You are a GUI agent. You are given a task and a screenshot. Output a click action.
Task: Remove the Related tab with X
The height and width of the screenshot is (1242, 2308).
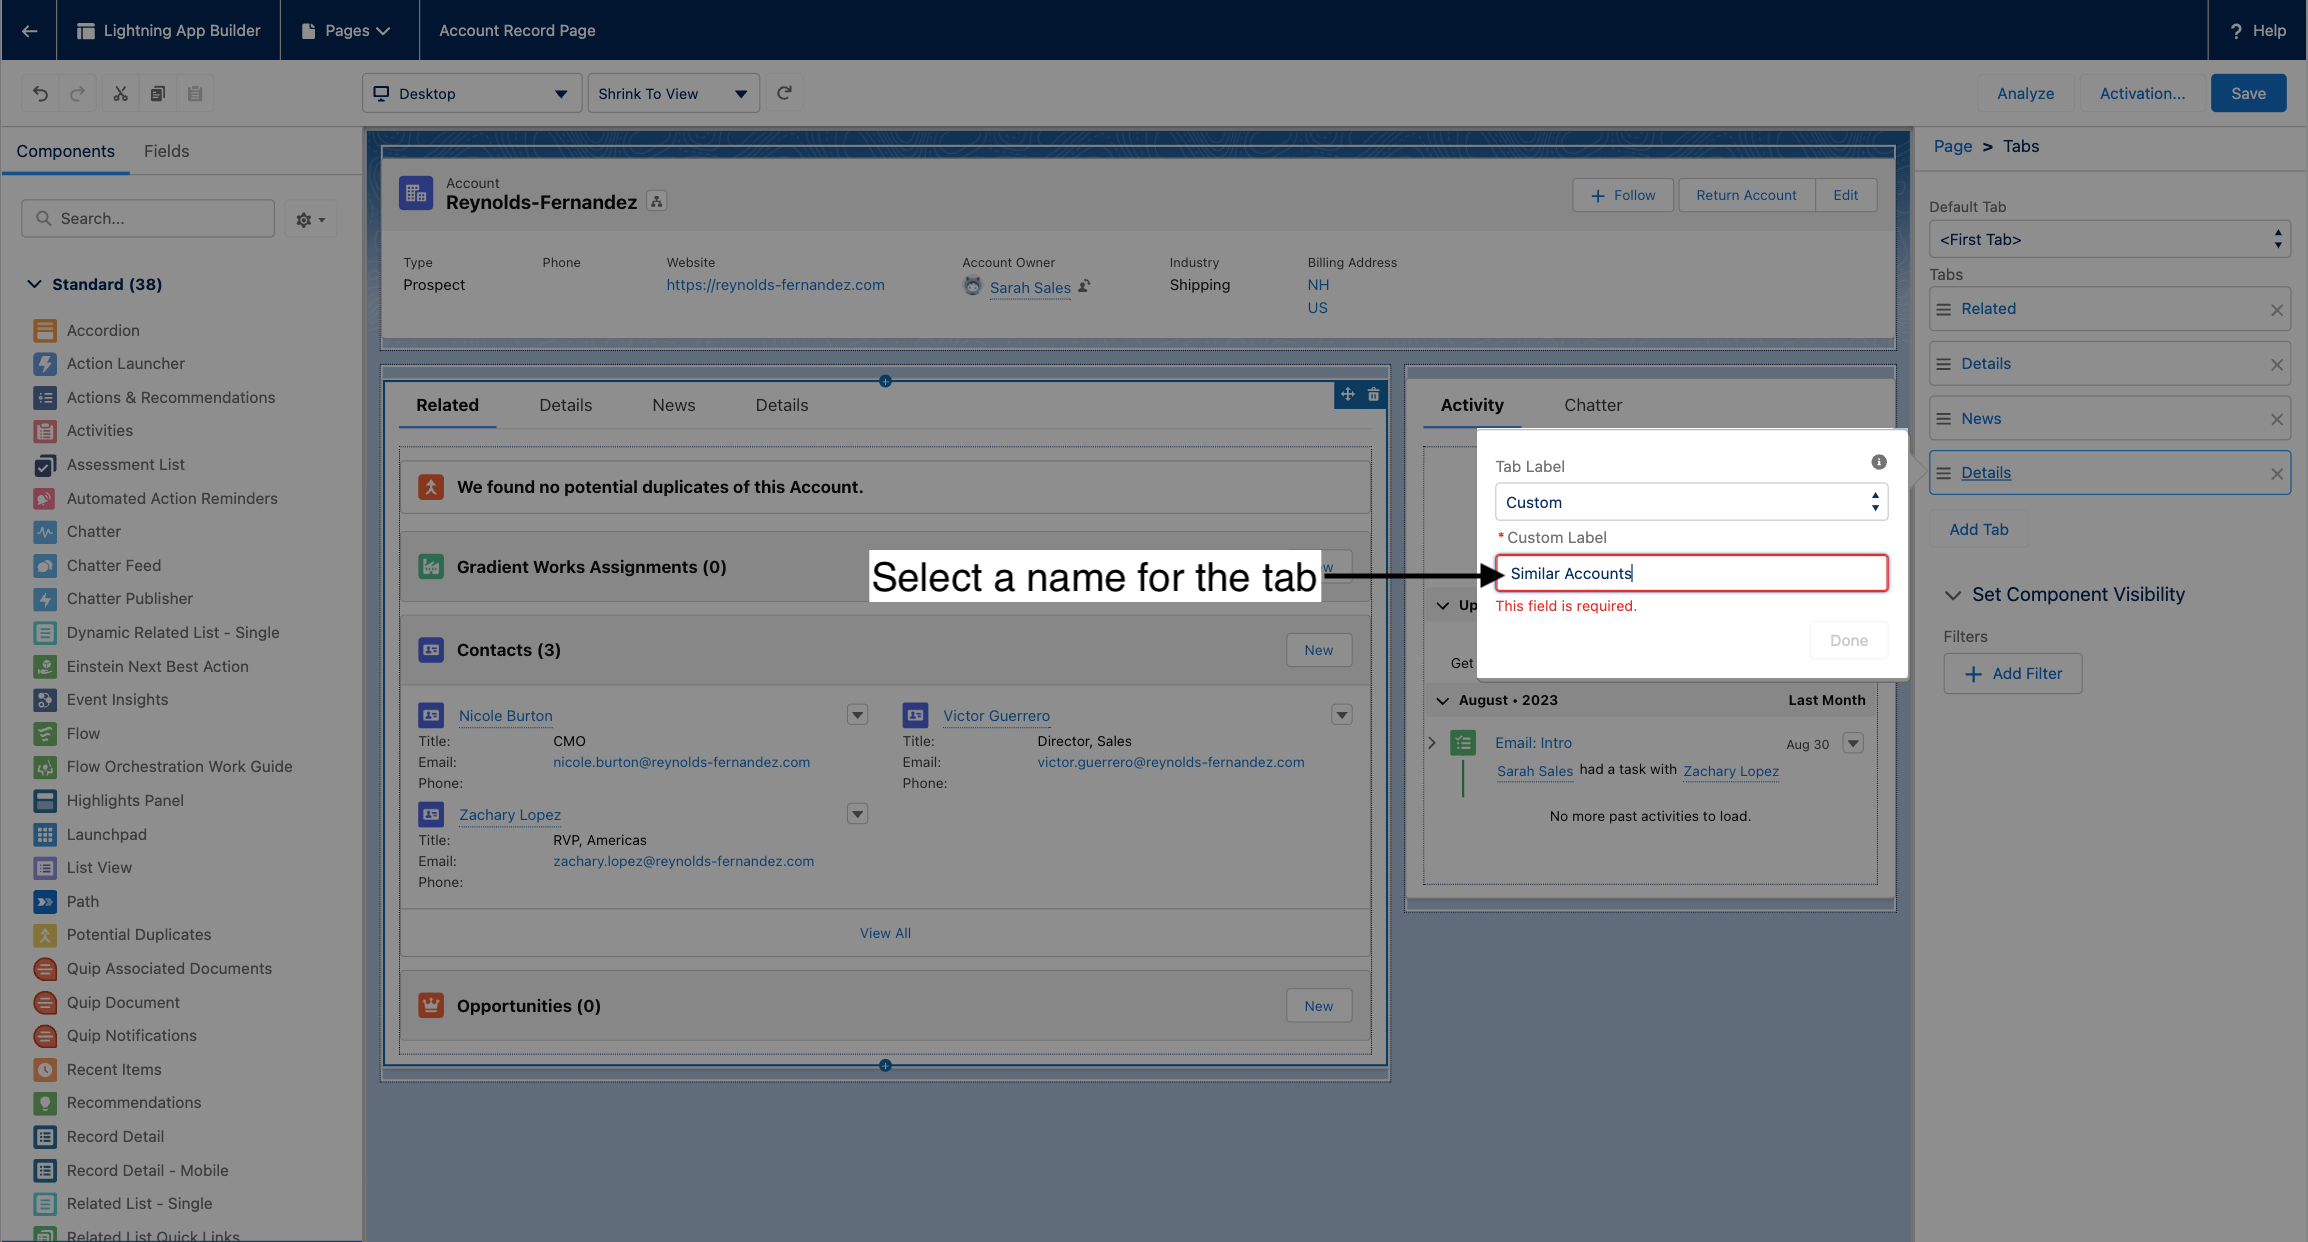pos(2276,310)
